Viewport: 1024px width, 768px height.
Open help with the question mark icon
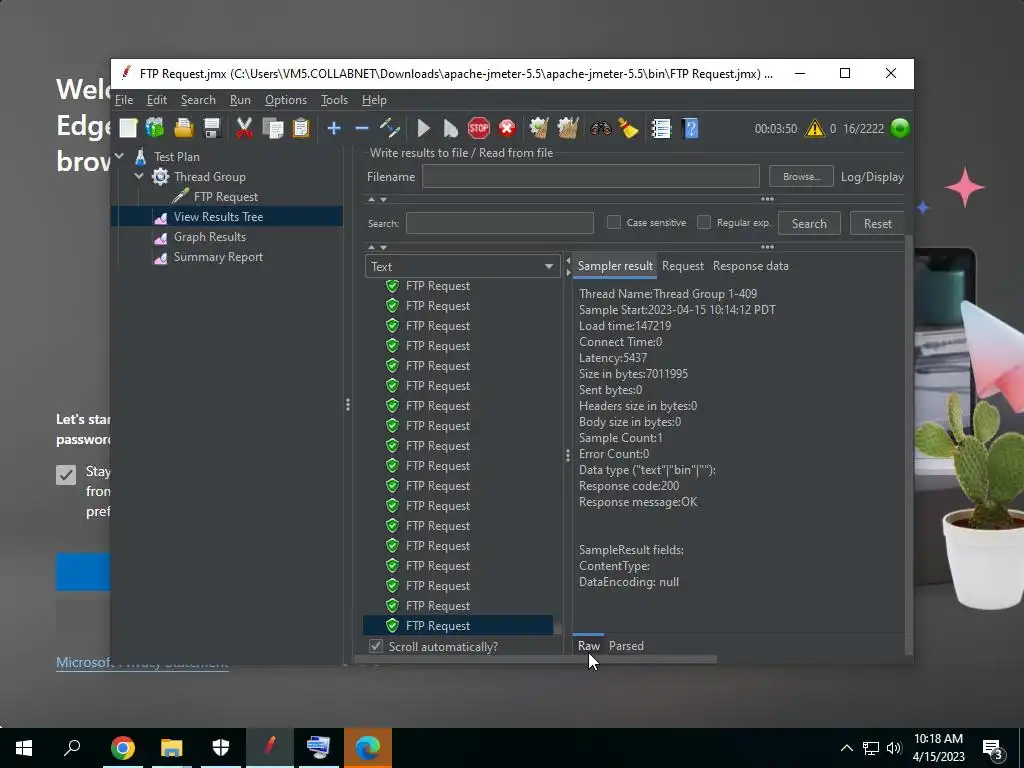click(x=690, y=128)
